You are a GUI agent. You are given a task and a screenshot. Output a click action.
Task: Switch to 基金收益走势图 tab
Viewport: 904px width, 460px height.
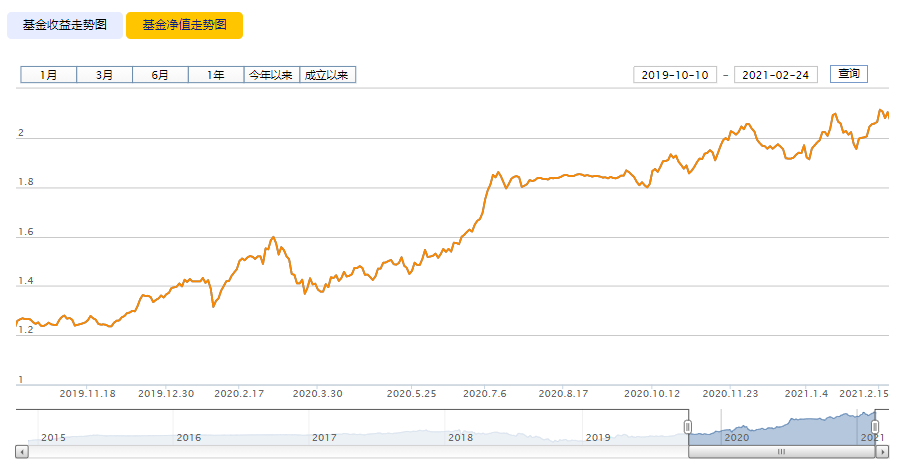click(x=65, y=25)
